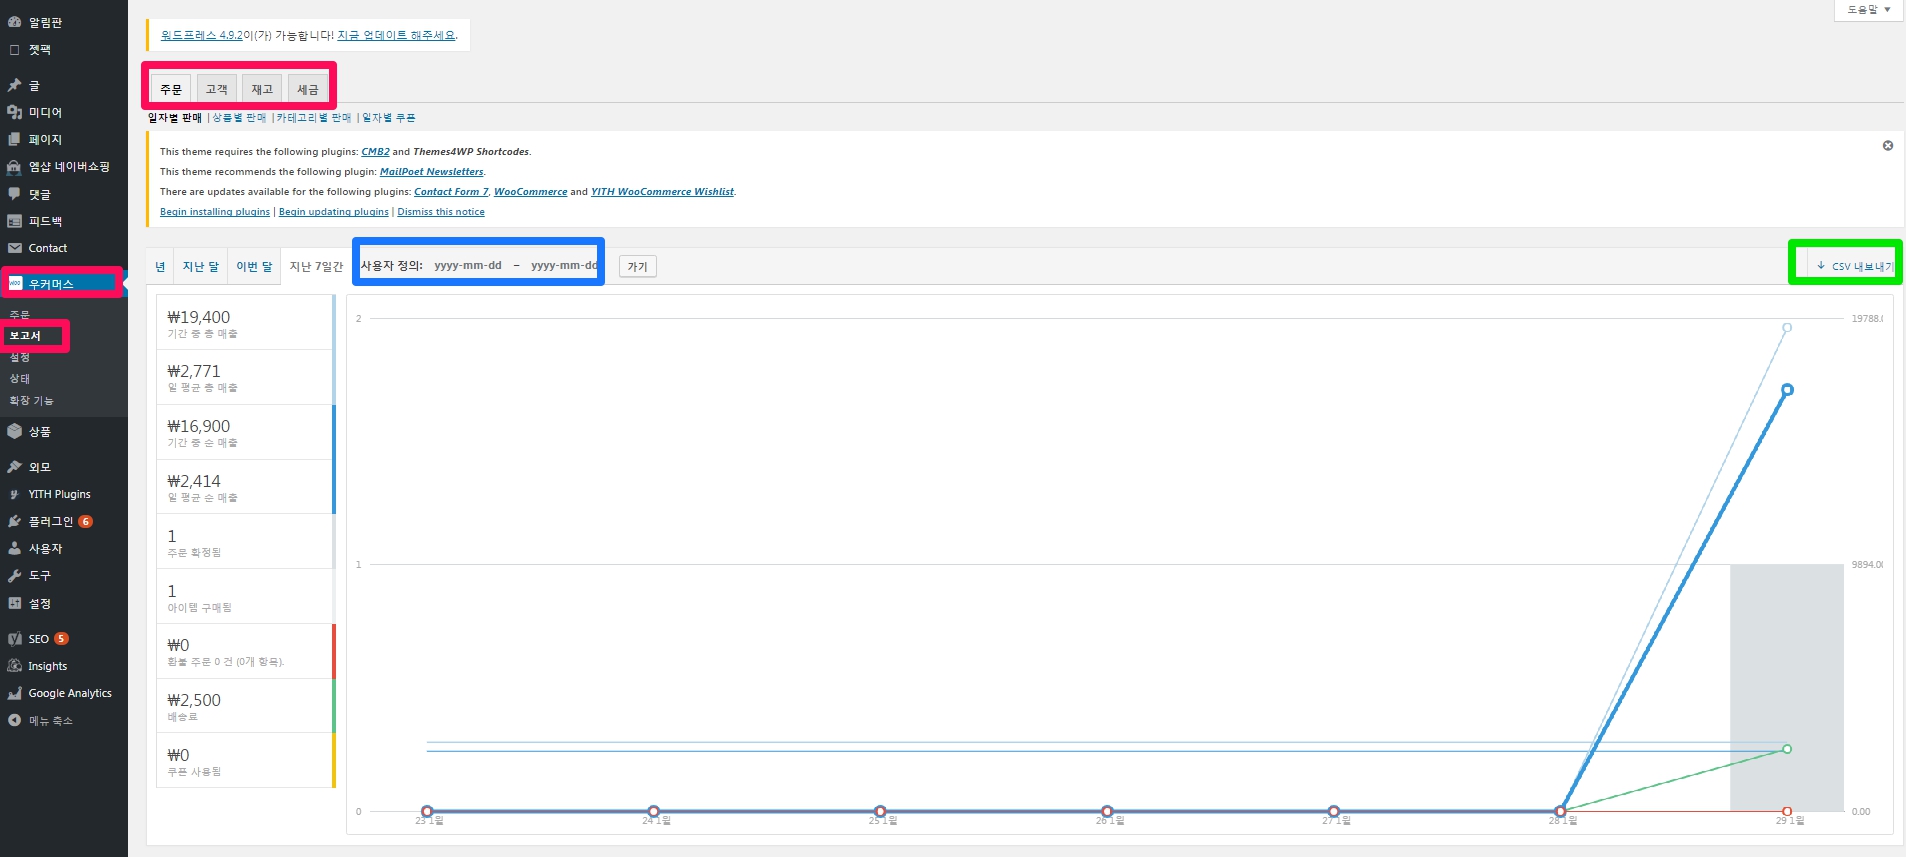Expand the 우커머스 menu in sidebar
The height and width of the screenshot is (857, 1906).
(51, 284)
